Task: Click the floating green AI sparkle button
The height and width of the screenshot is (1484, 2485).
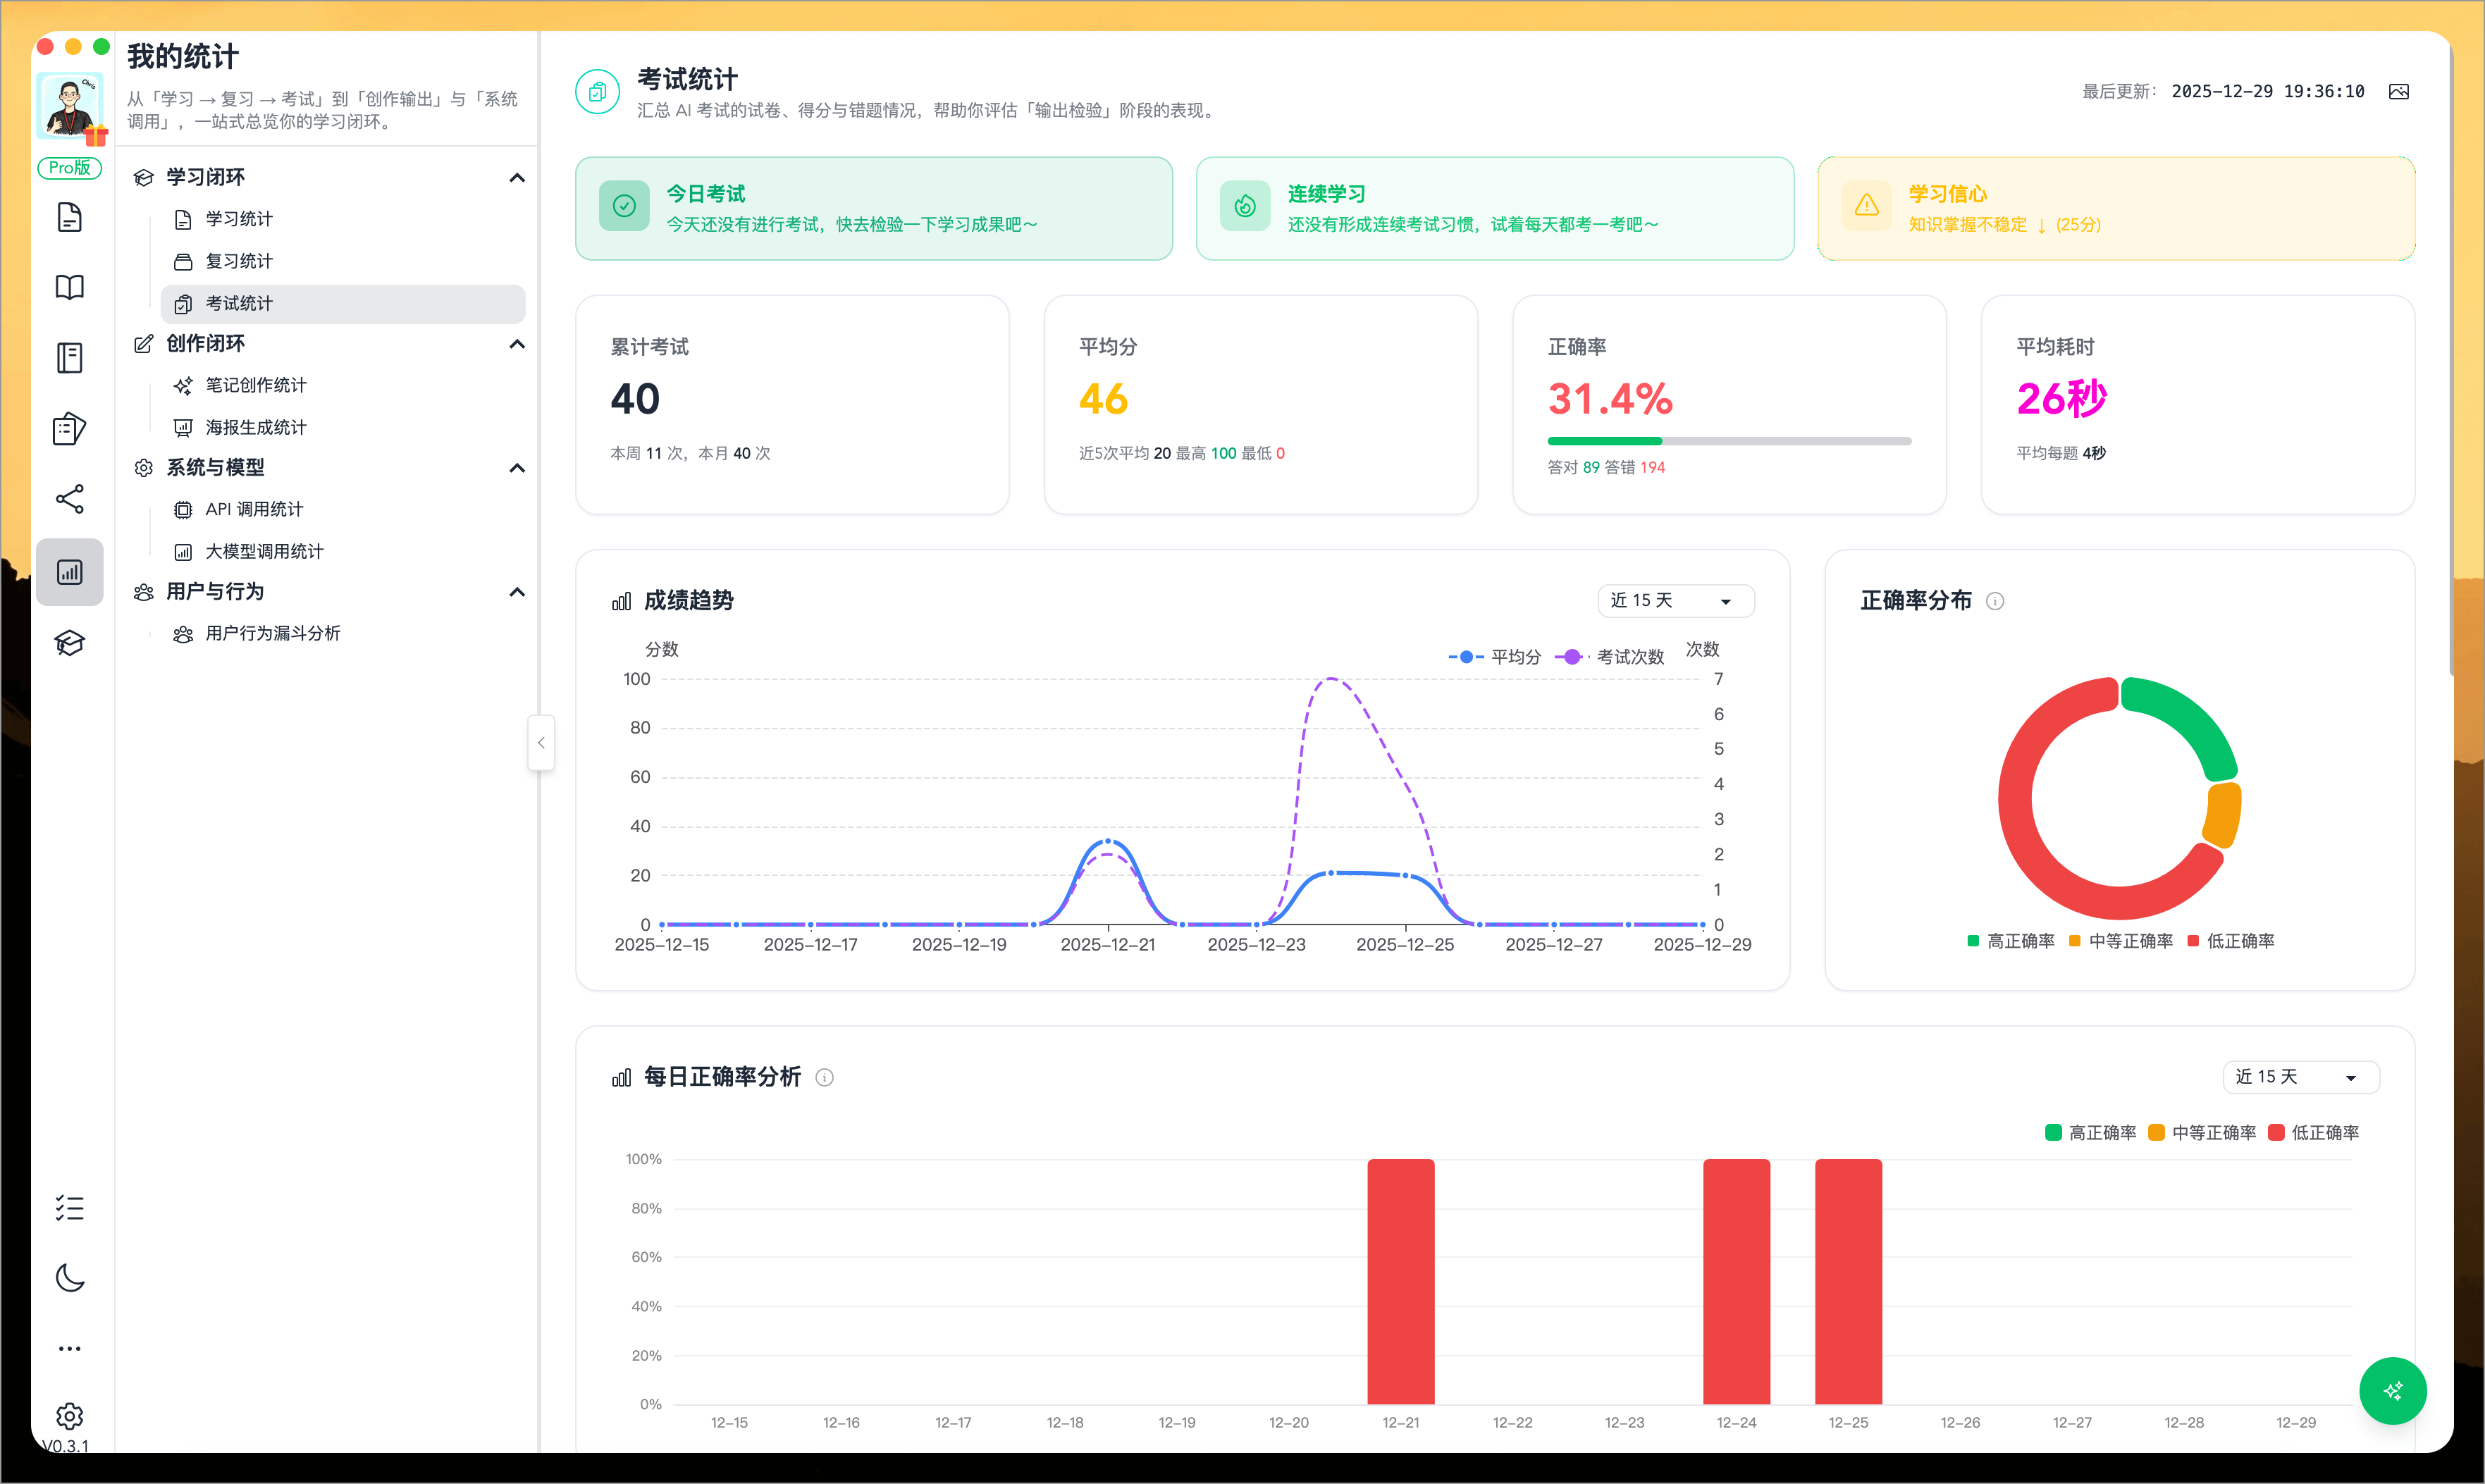Action: click(x=2392, y=1390)
